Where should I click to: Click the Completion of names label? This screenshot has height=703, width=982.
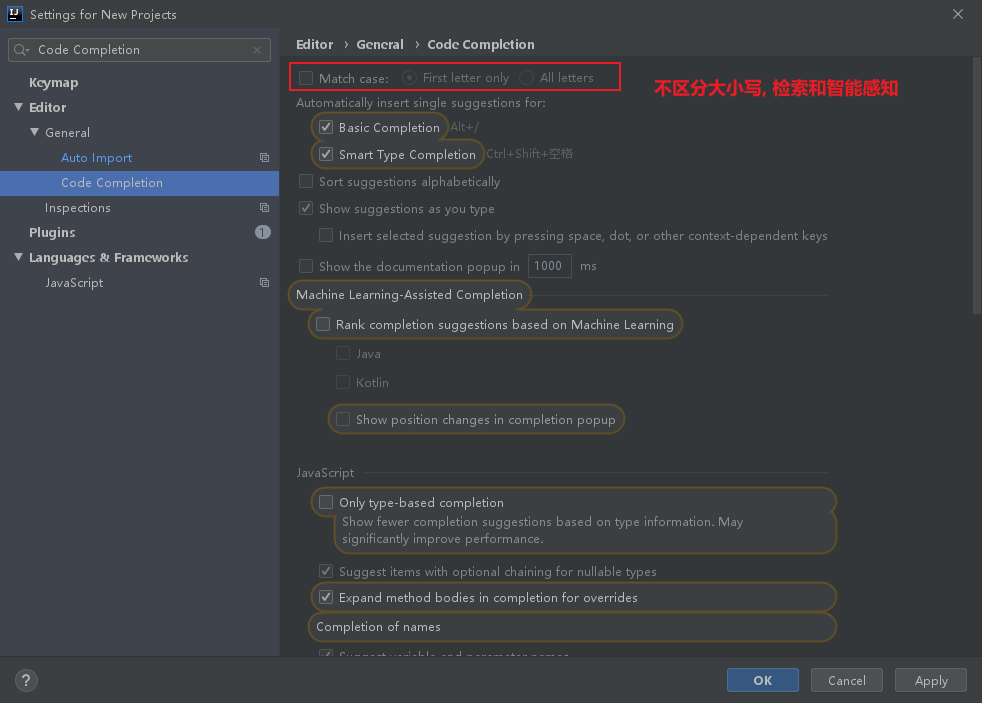point(378,627)
